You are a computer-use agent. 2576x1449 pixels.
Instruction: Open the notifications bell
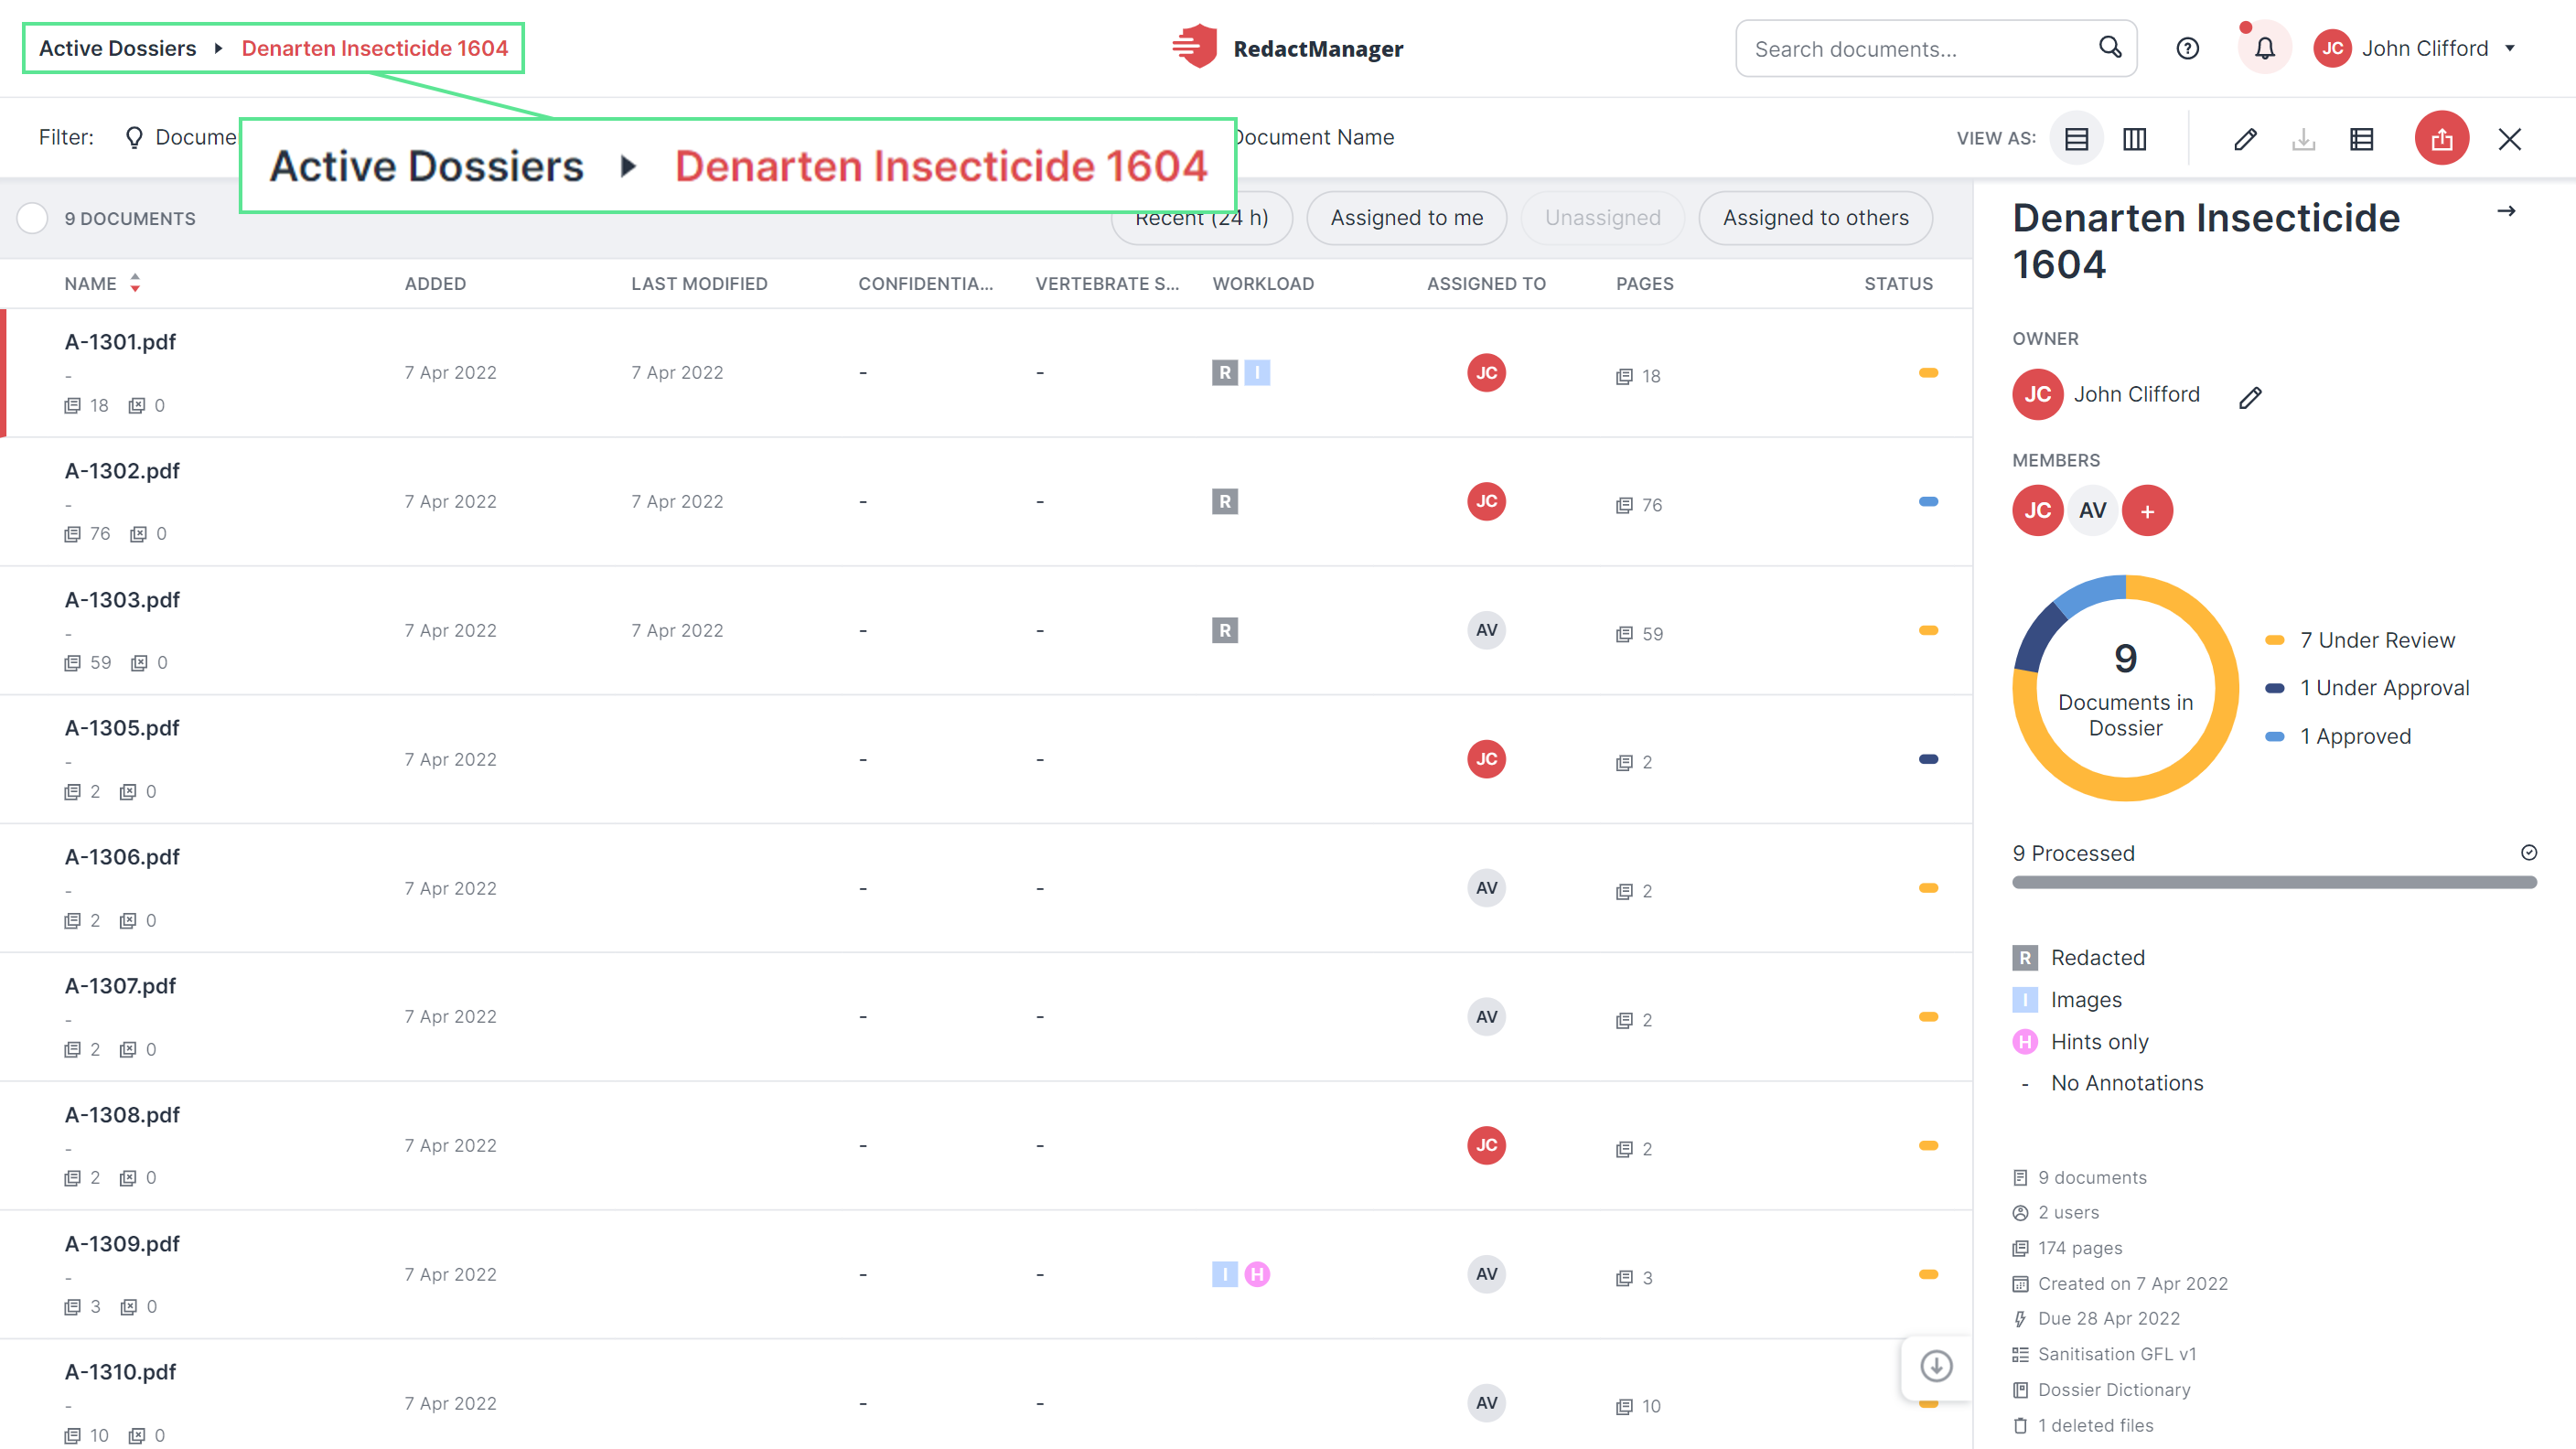2264,48
